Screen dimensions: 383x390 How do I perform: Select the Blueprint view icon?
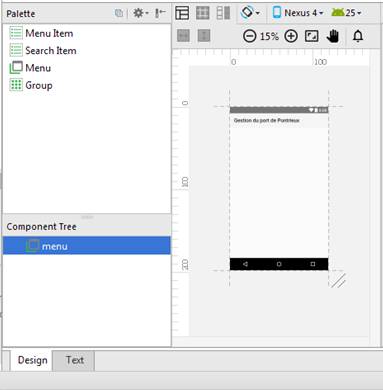tap(203, 13)
